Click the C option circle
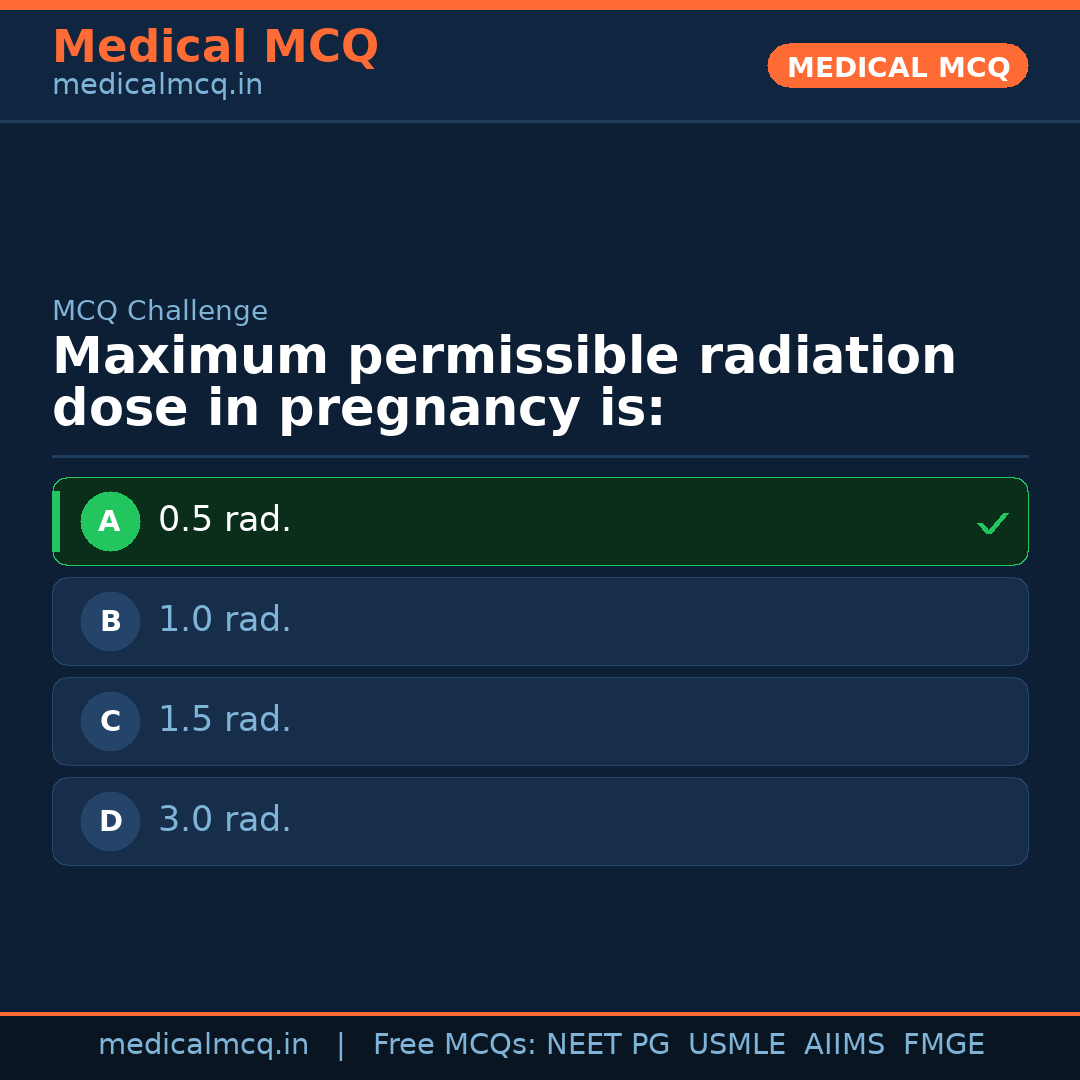 pos(110,721)
